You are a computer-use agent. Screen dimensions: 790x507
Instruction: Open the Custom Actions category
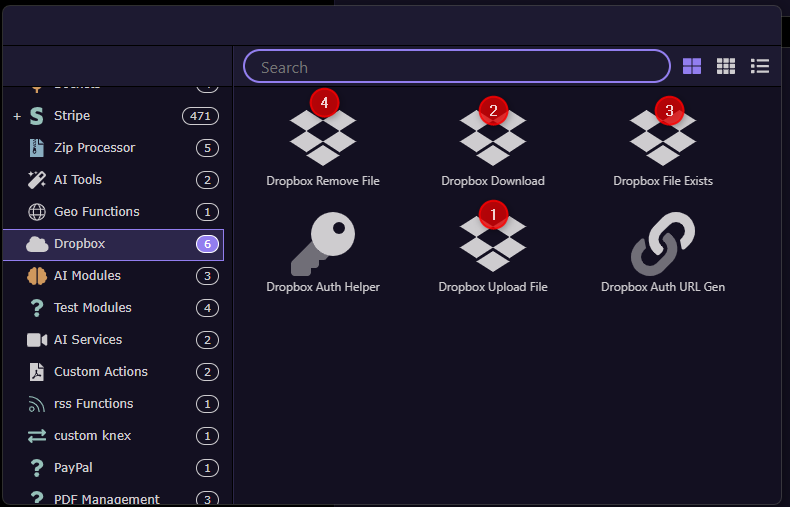[100, 372]
